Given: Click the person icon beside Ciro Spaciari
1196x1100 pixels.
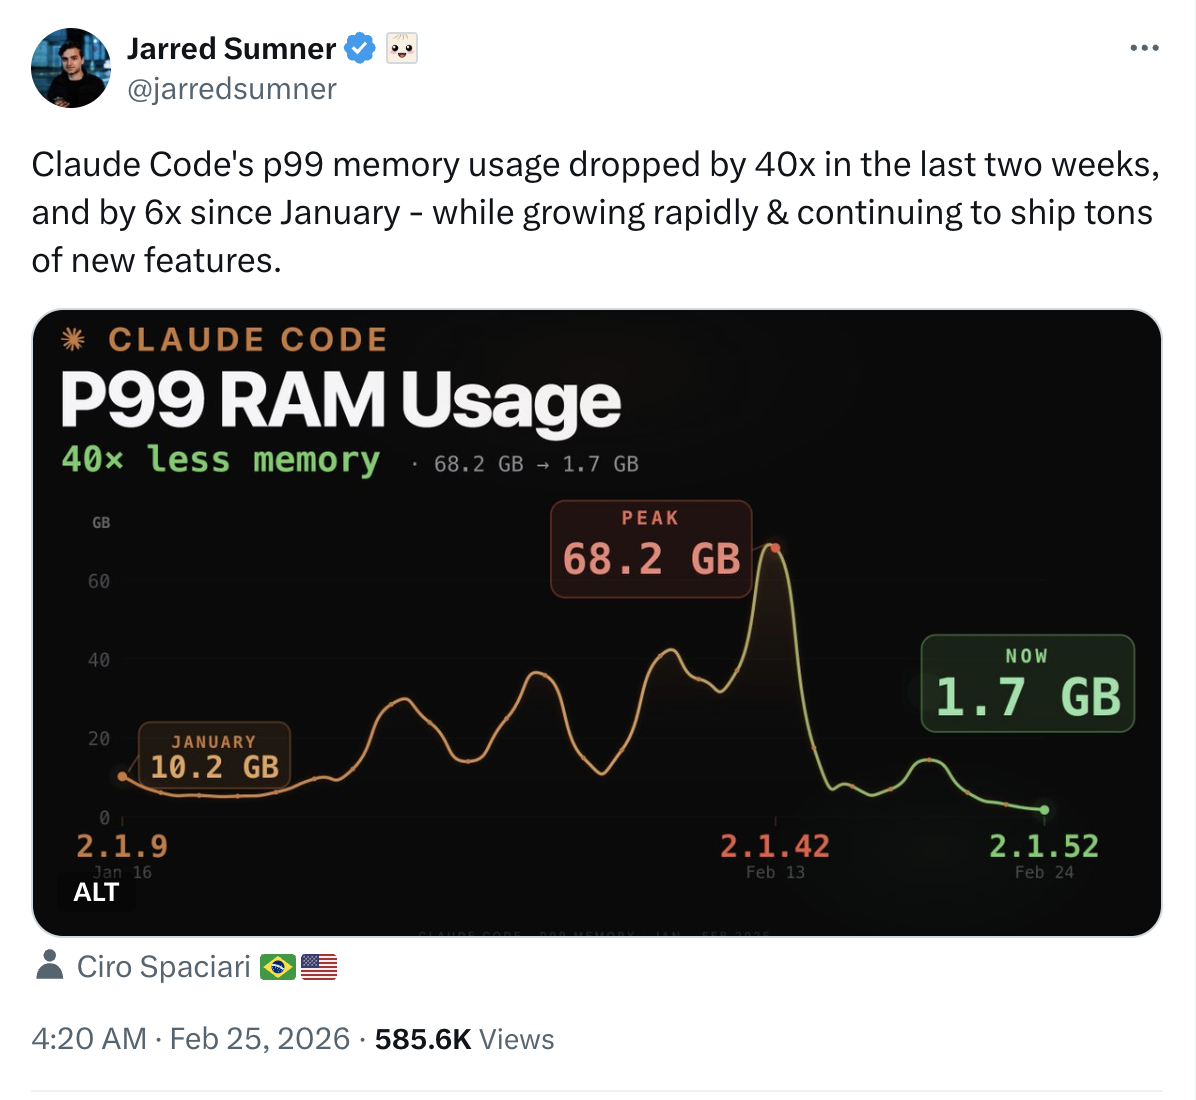Looking at the screenshot, I should (x=48, y=966).
